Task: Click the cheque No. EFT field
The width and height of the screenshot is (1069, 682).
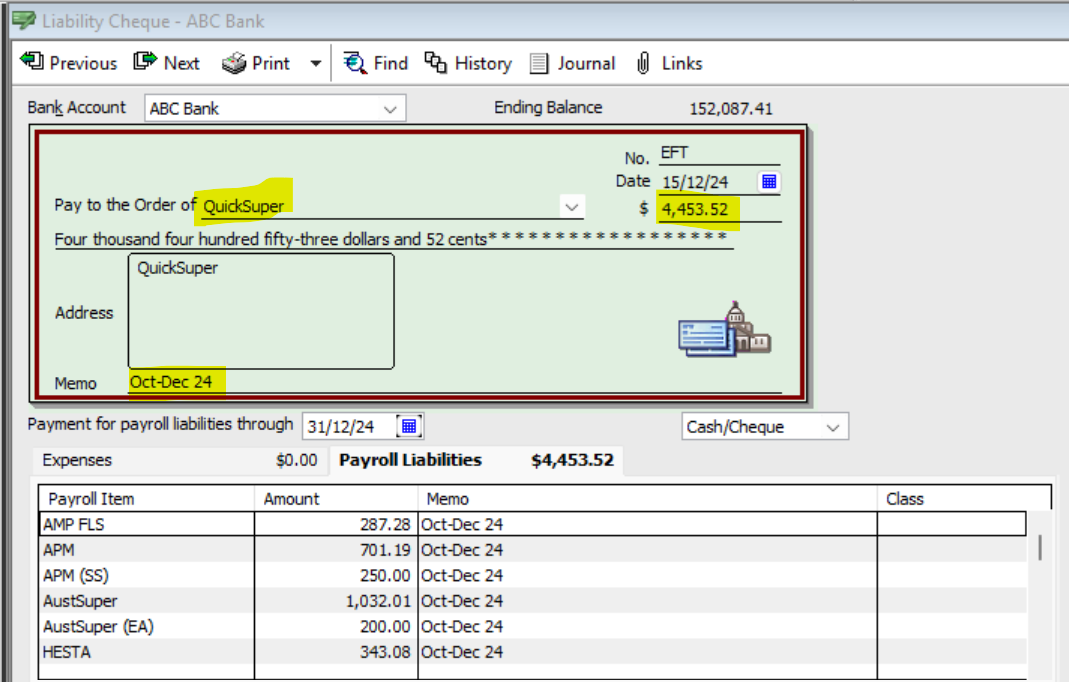Action: tap(719, 153)
